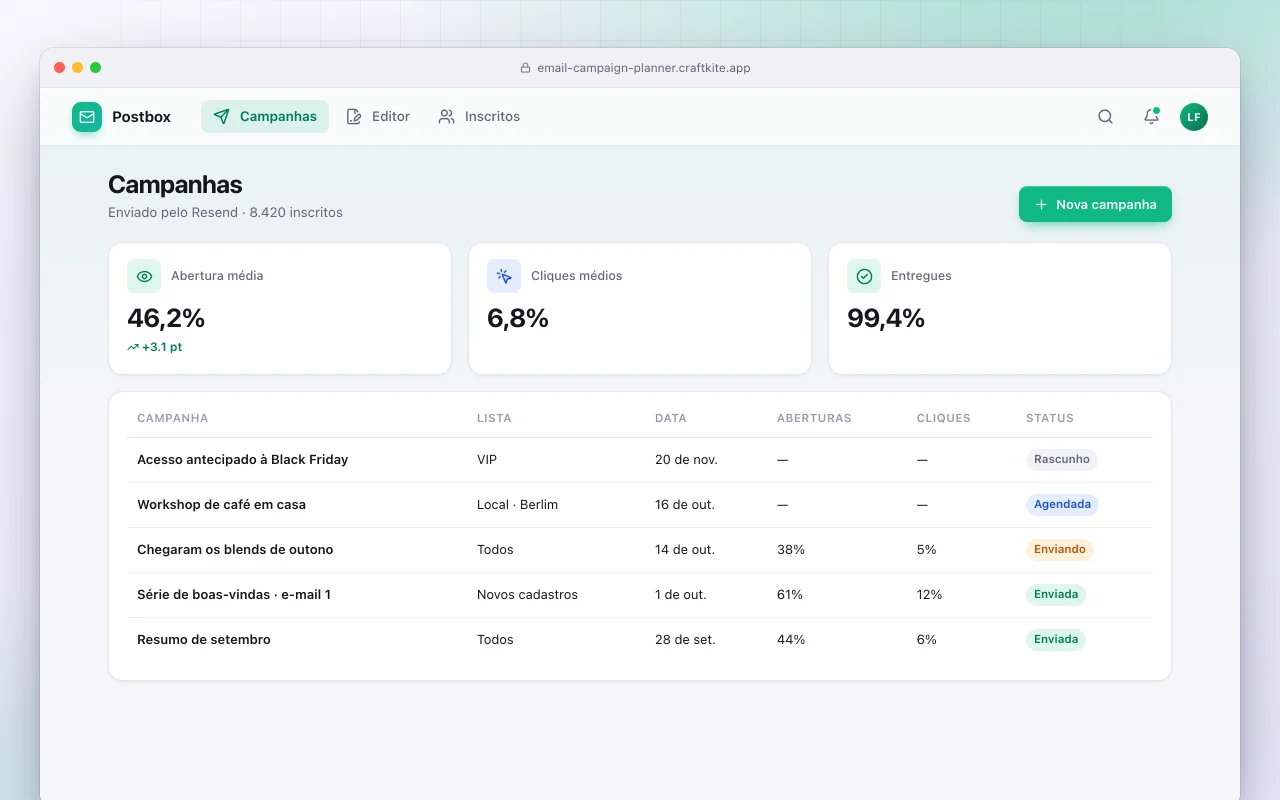Click the LISTA column header
Screen dimensions: 1280x800
click(x=494, y=418)
